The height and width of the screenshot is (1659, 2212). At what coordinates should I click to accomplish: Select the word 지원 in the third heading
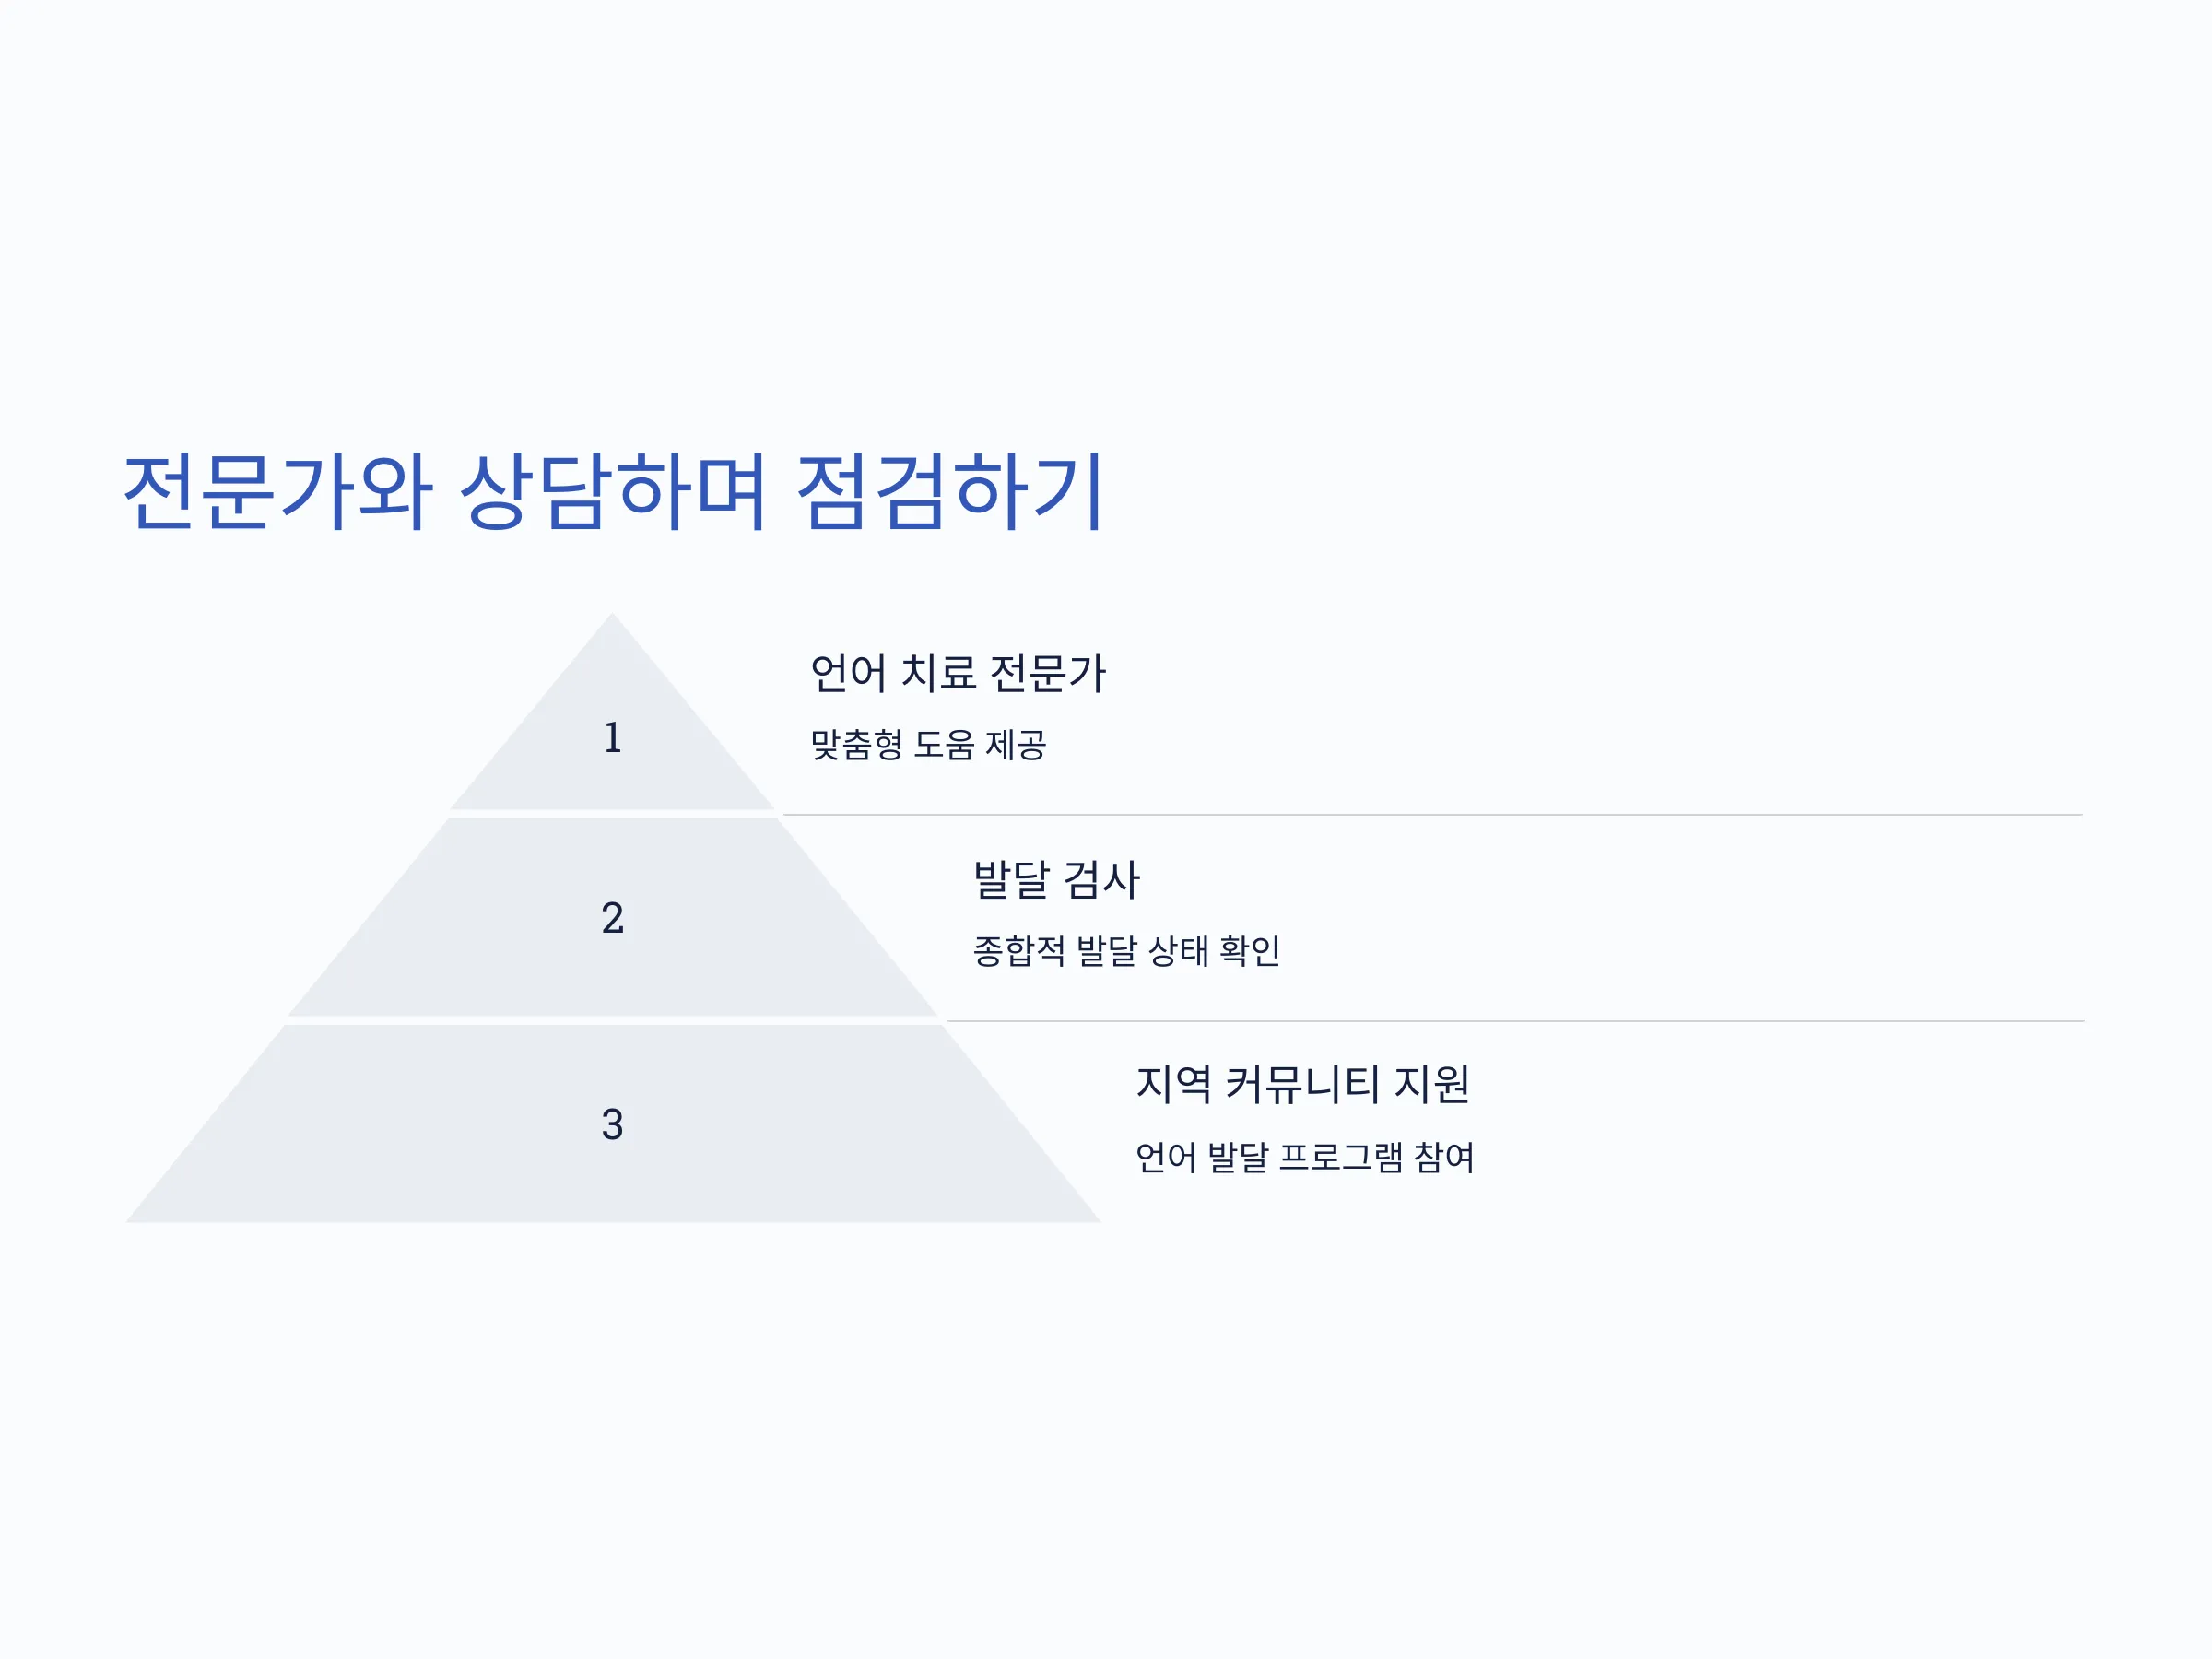pyautogui.click(x=1433, y=1085)
